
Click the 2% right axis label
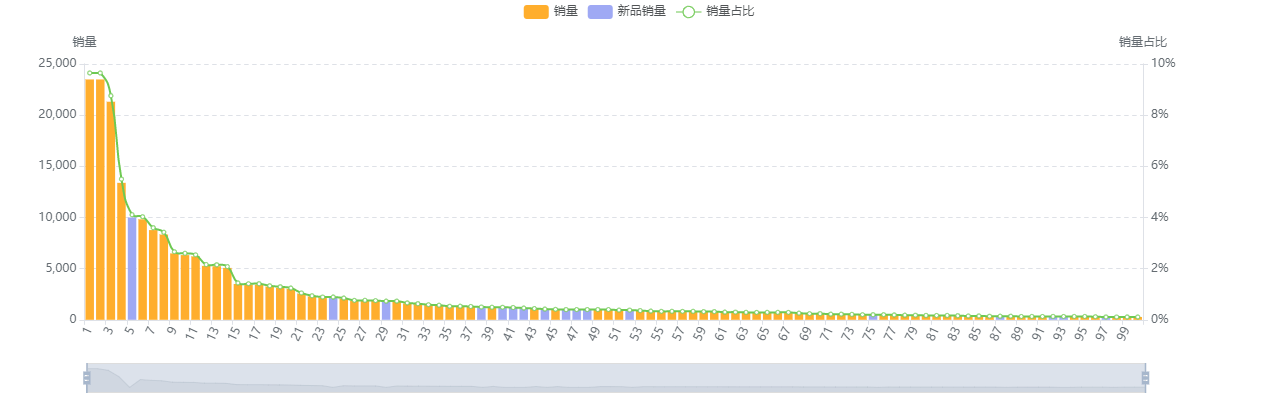pyautogui.click(x=1160, y=268)
